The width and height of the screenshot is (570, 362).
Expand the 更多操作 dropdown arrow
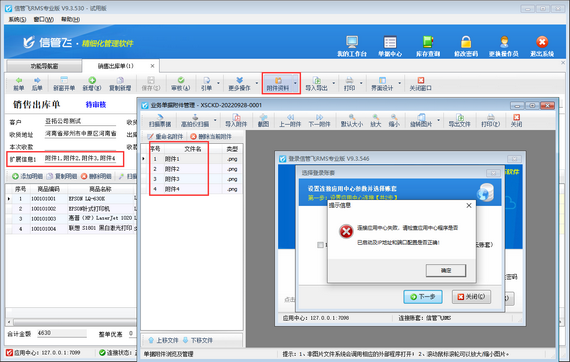pos(257,83)
